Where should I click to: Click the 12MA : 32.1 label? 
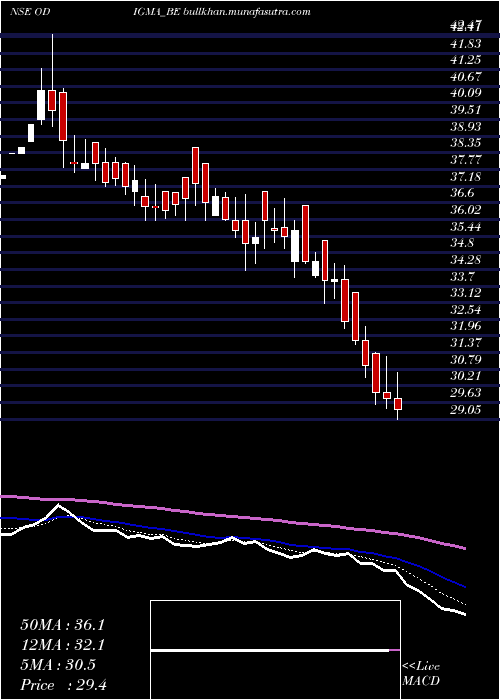[x=62, y=645]
